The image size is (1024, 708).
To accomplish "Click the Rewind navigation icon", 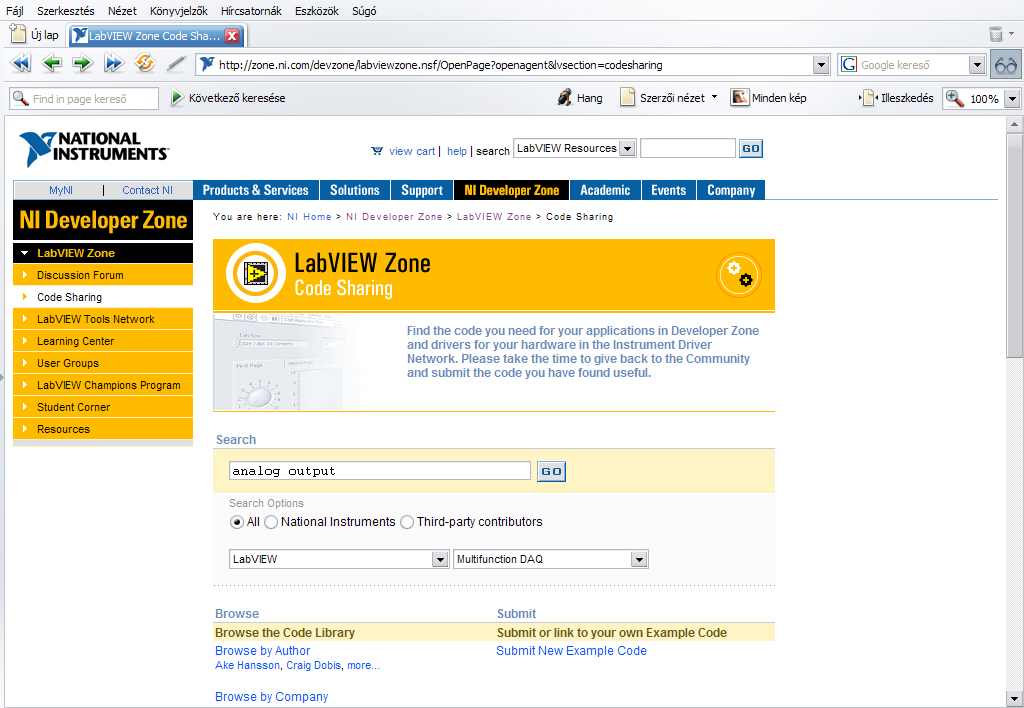I will [x=21, y=64].
